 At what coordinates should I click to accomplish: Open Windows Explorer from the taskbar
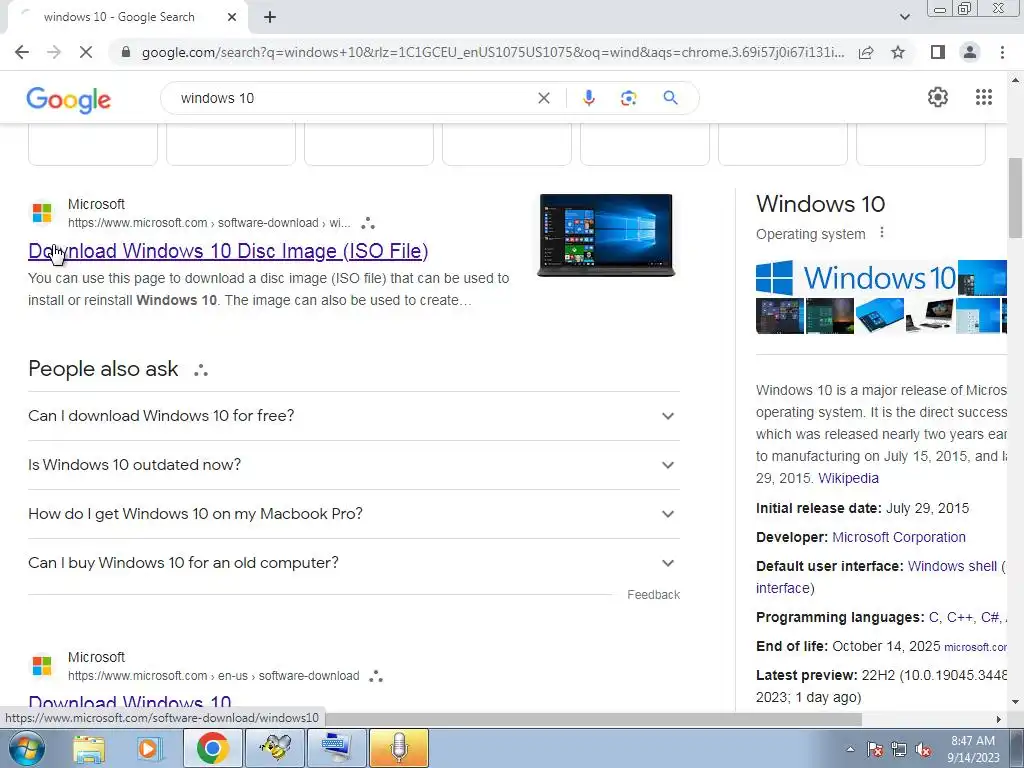coord(89,748)
